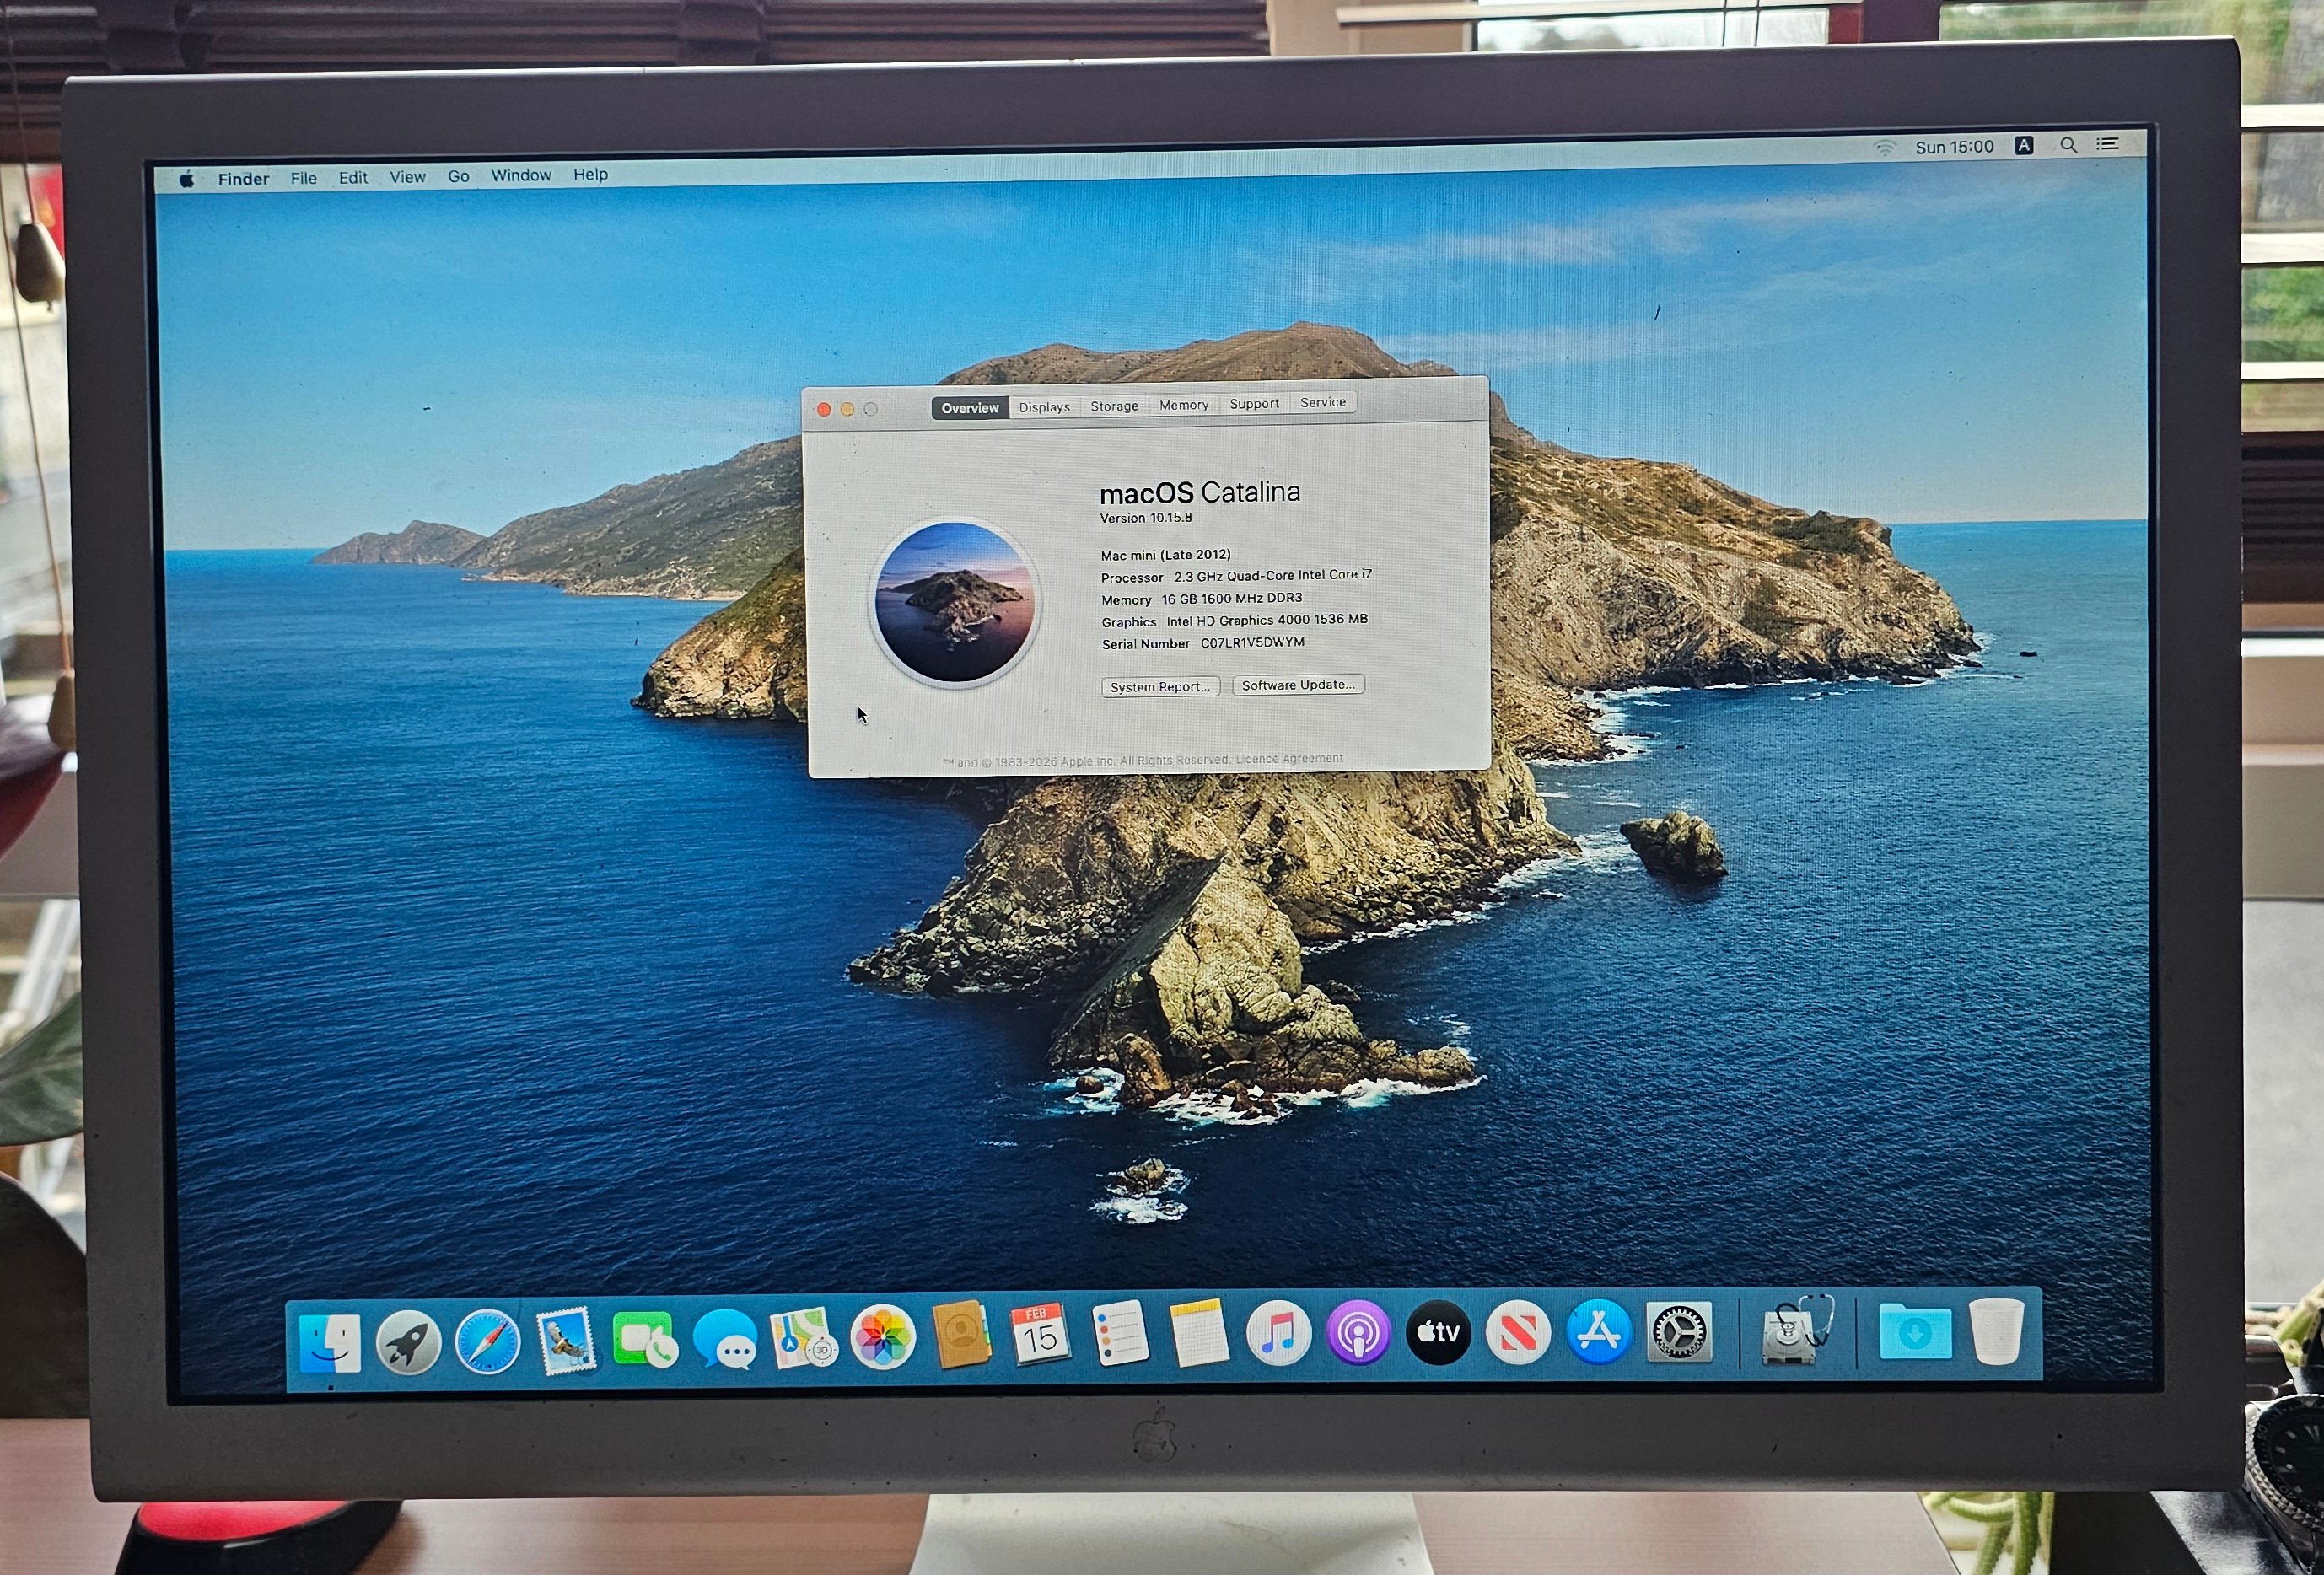Select the Overview tab
The image size is (2324, 1575).
(x=970, y=408)
